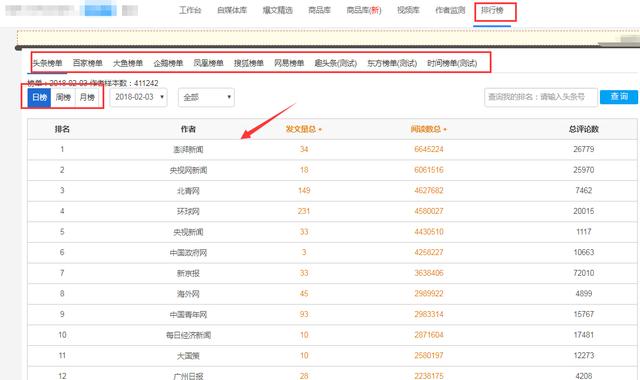
Task: Click post count 149 for 北青网
Action: click(304, 191)
